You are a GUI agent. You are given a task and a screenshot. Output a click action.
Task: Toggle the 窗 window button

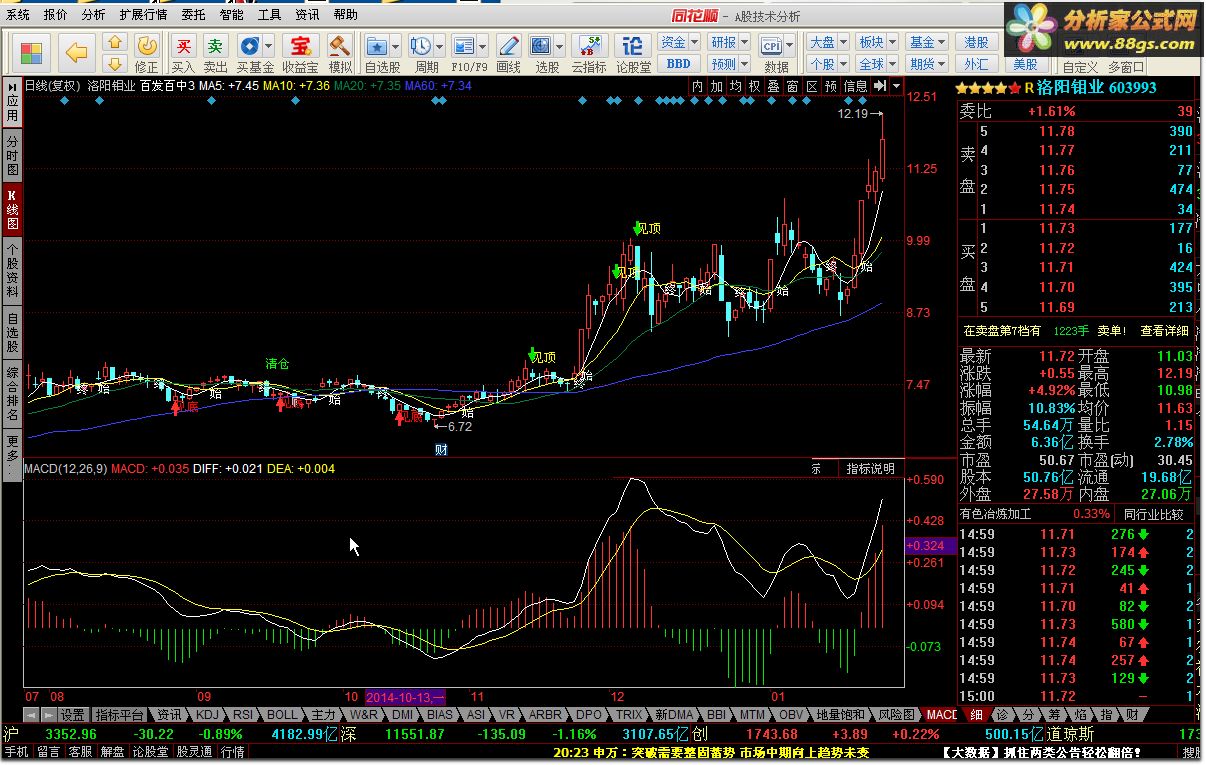point(793,86)
